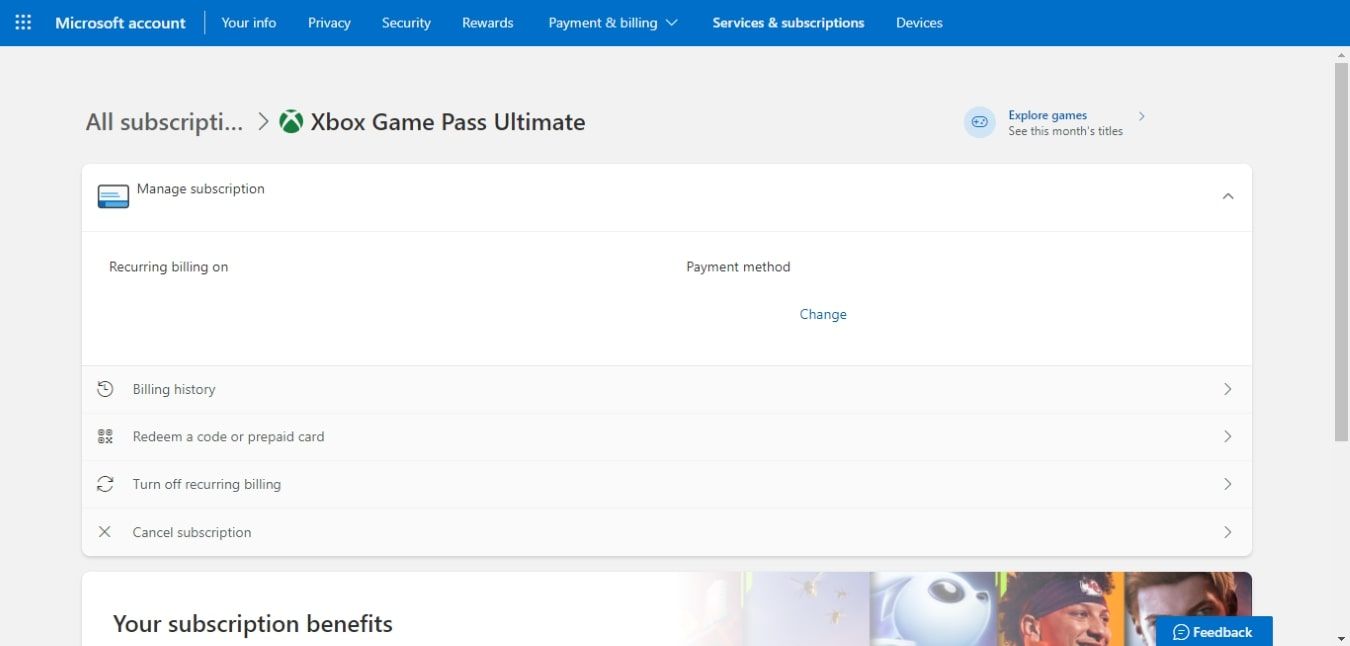The image size is (1350, 646).
Task: Click the Manage subscription heading text
Action: 201,188
